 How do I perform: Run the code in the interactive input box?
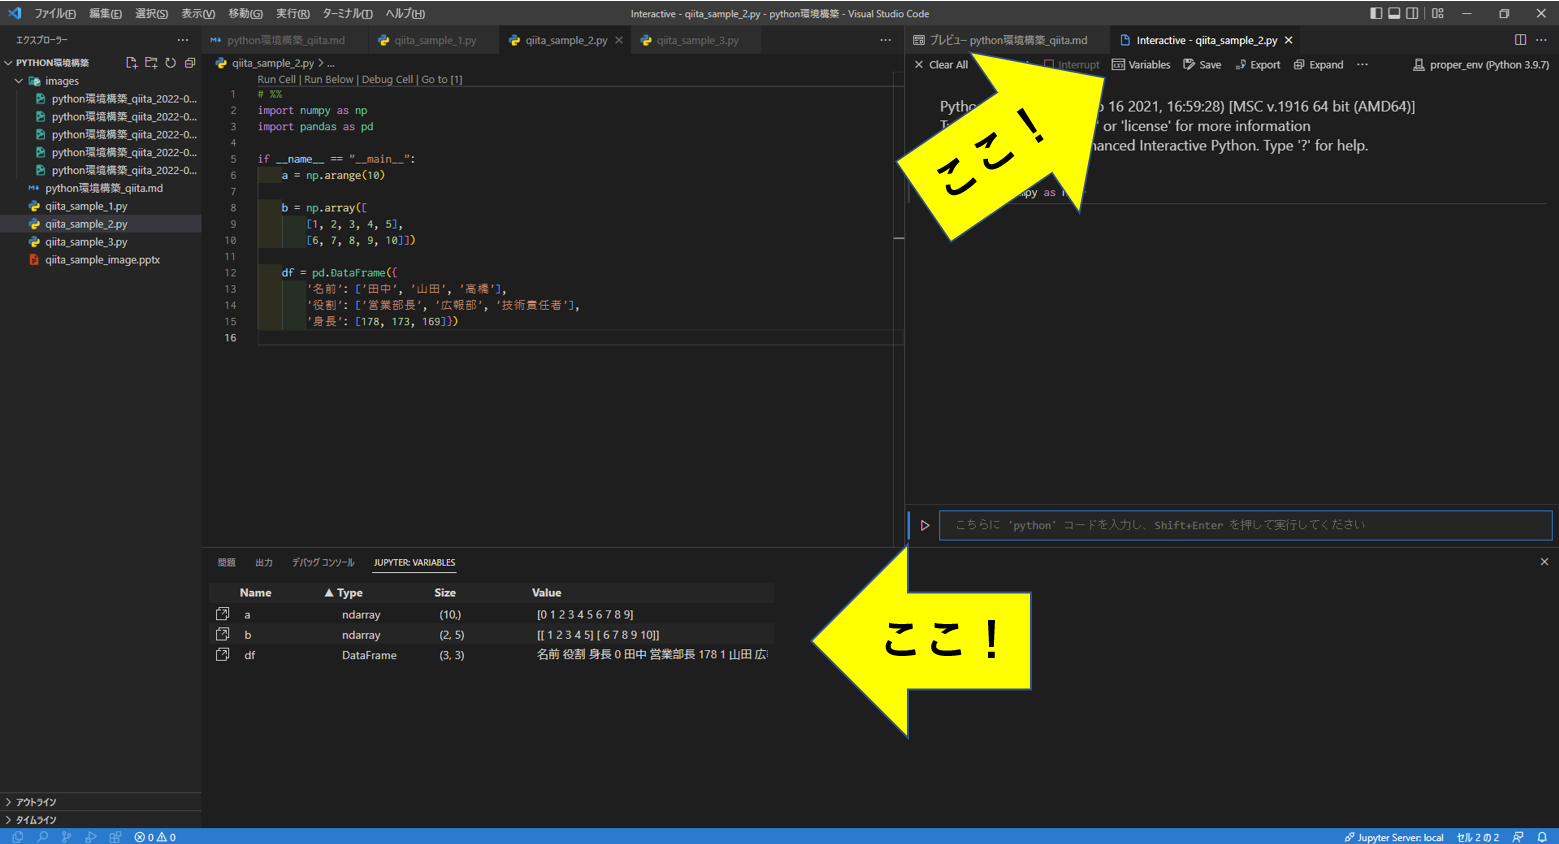tap(925, 525)
